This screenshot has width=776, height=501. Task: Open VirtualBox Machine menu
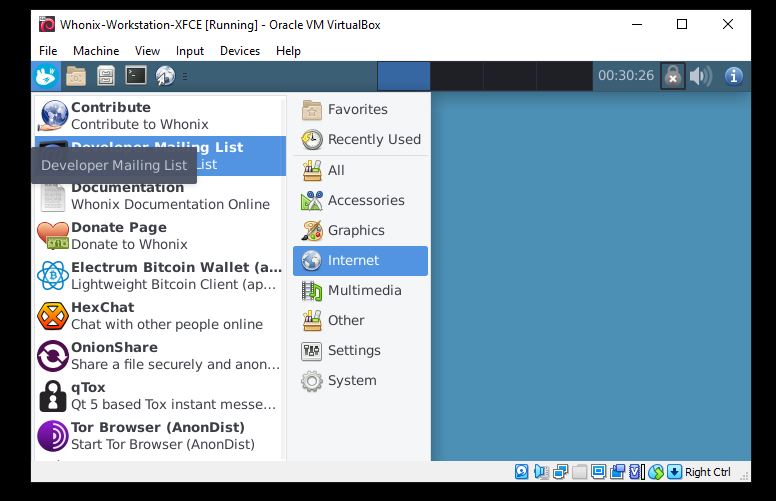click(96, 51)
